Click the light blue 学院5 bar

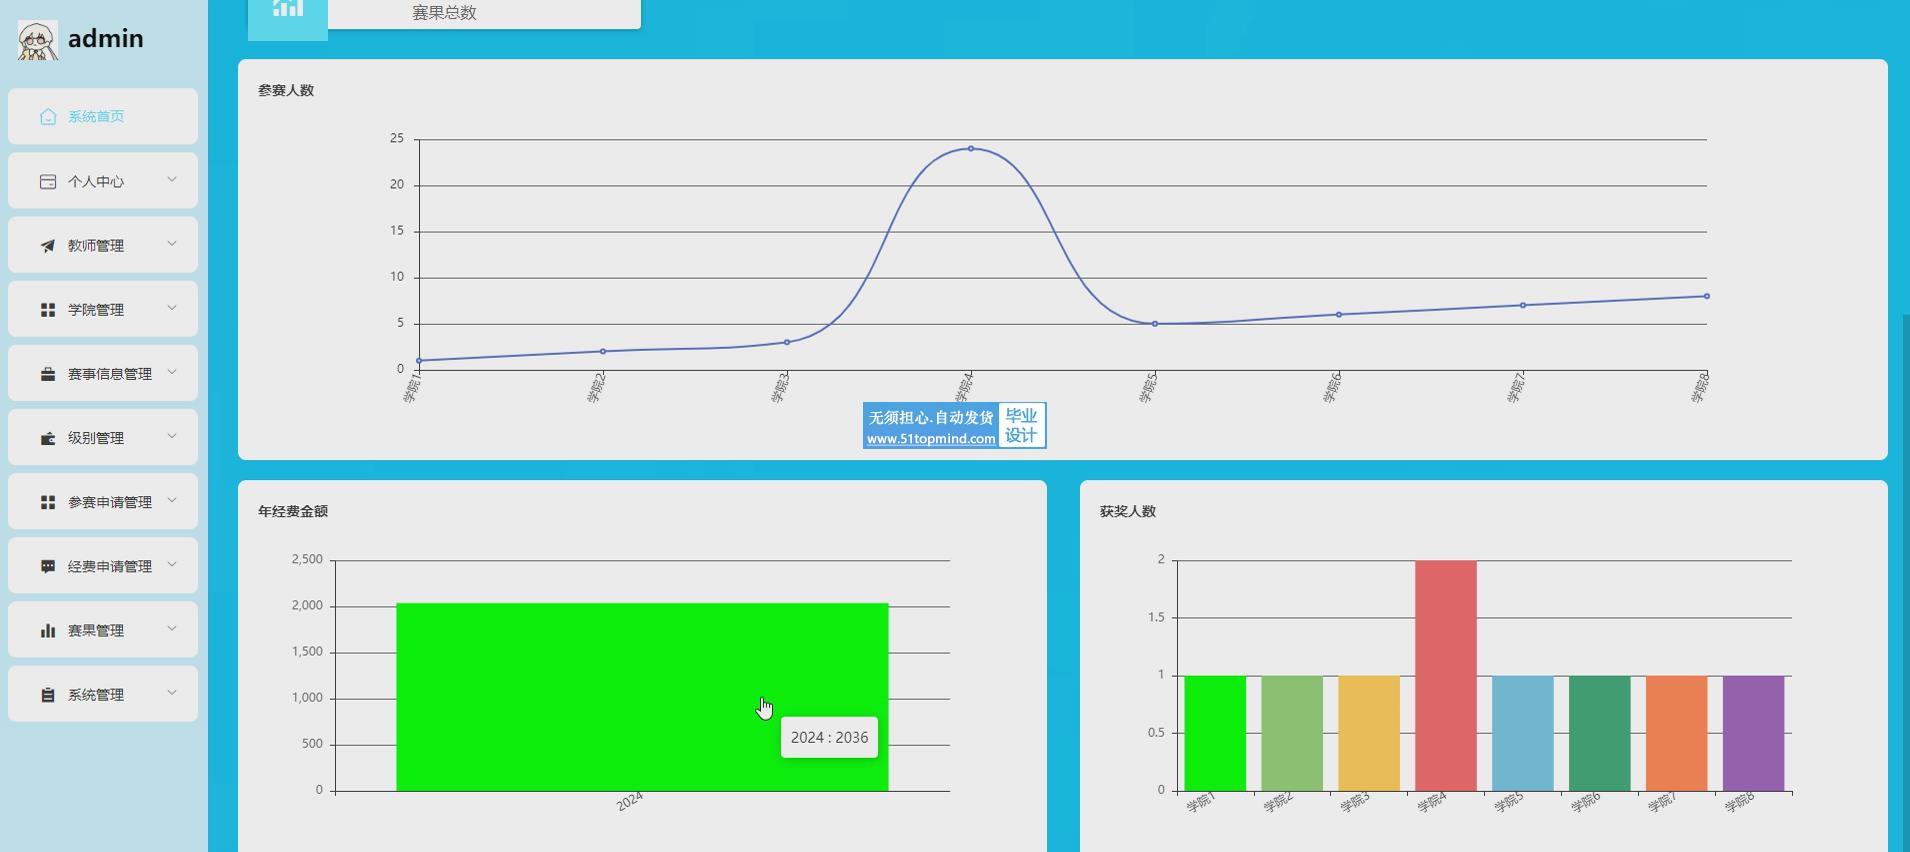point(1523,733)
